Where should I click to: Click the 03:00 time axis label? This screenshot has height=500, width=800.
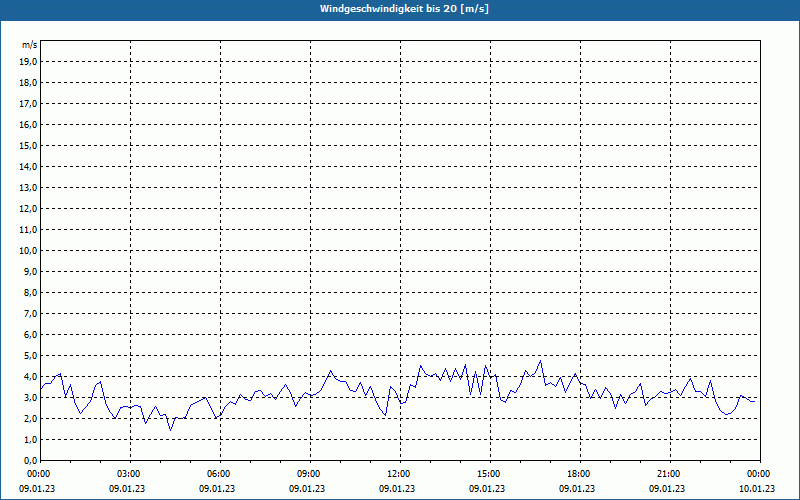(128, 474)
